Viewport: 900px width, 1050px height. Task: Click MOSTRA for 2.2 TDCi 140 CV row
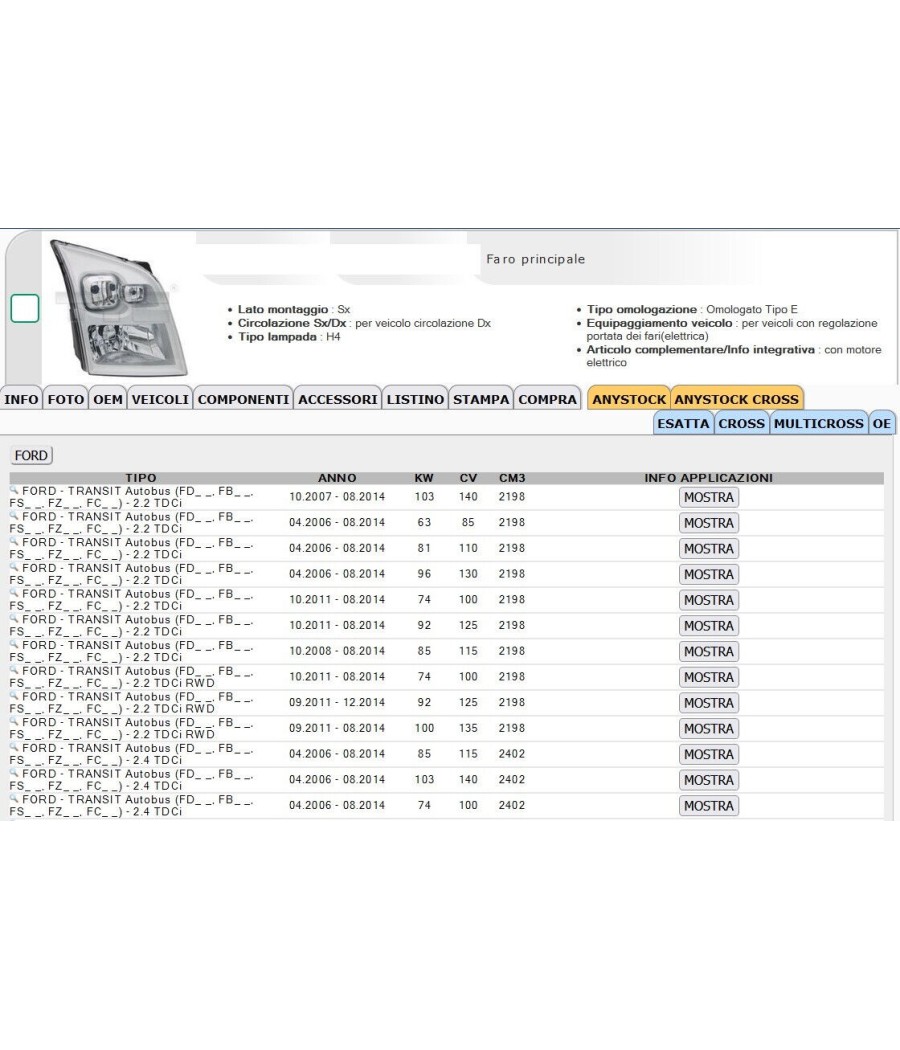[708, 498]
